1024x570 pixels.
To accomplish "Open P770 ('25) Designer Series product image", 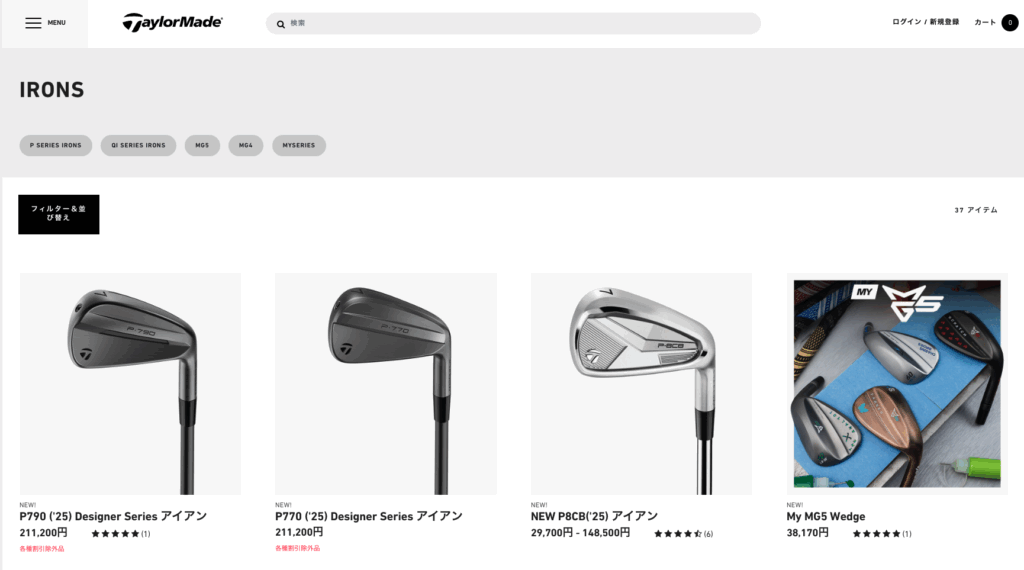I will coord(385,383).
